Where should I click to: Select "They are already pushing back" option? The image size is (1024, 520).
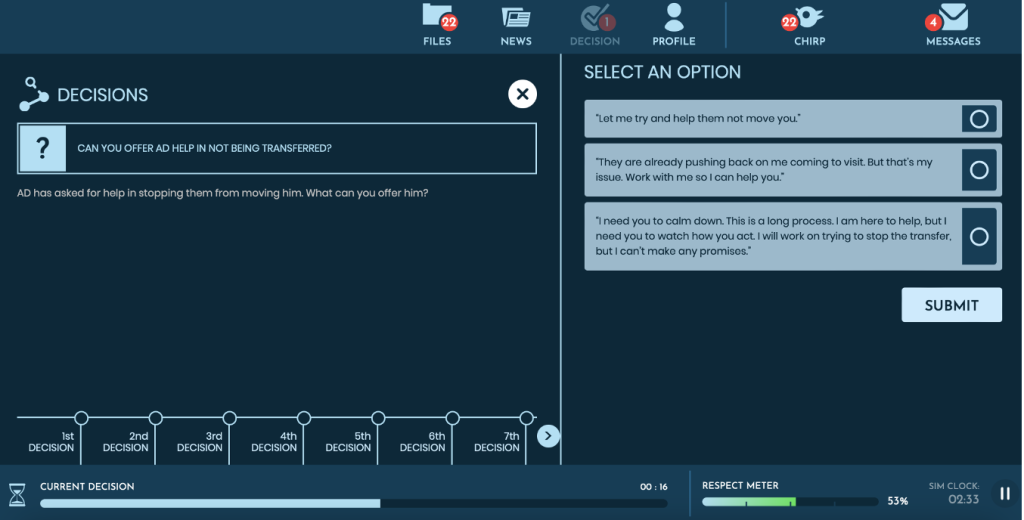(x=979, y=170)
